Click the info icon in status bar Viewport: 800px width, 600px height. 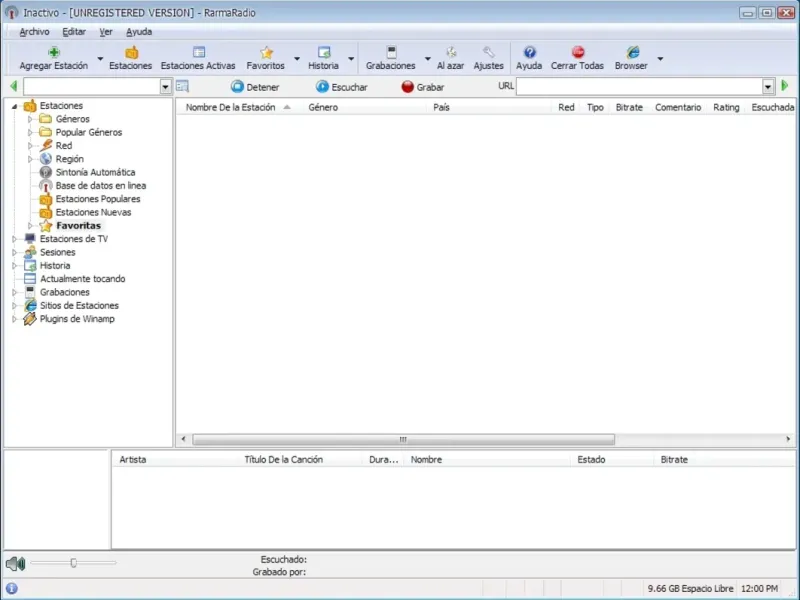click(x=12, y=589)
